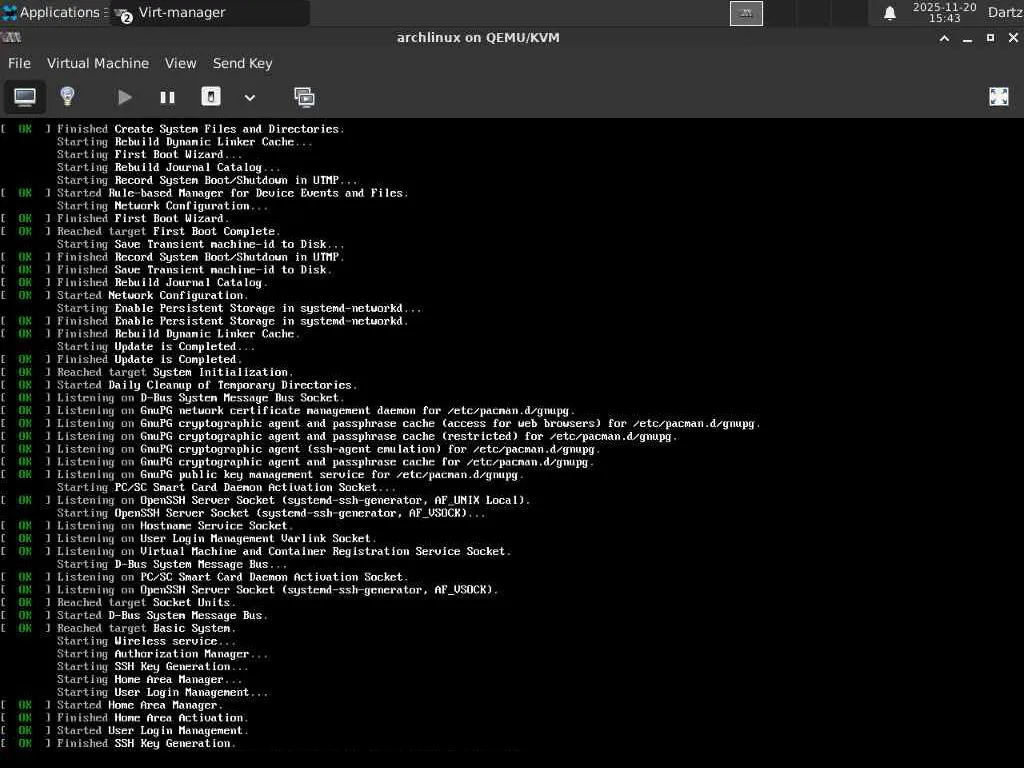
Task: Click 'Finished Create System Files and Directories' line
Action: (172, 129)
